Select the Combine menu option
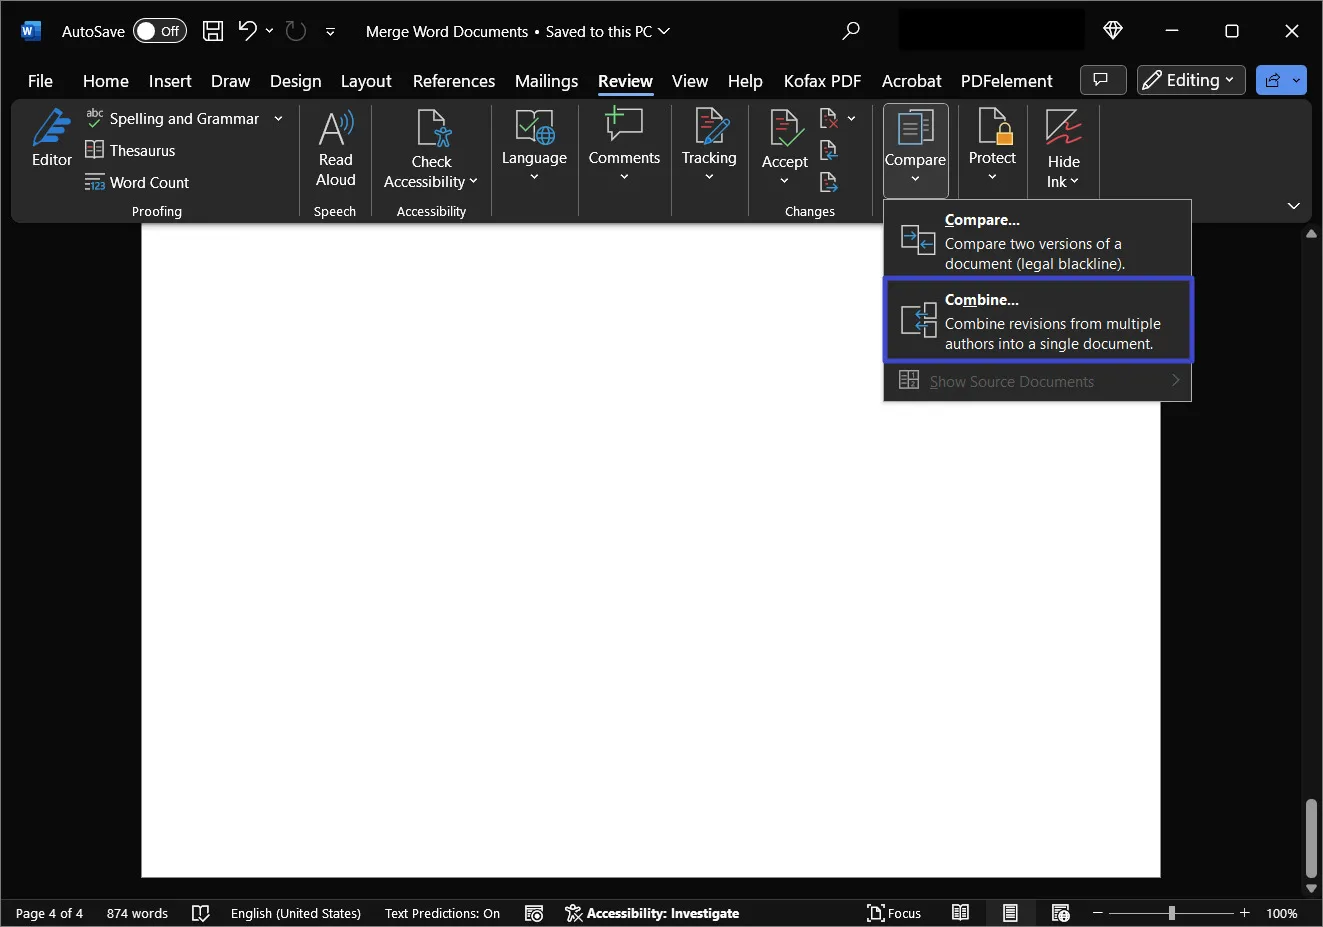 pos(1038,321)
